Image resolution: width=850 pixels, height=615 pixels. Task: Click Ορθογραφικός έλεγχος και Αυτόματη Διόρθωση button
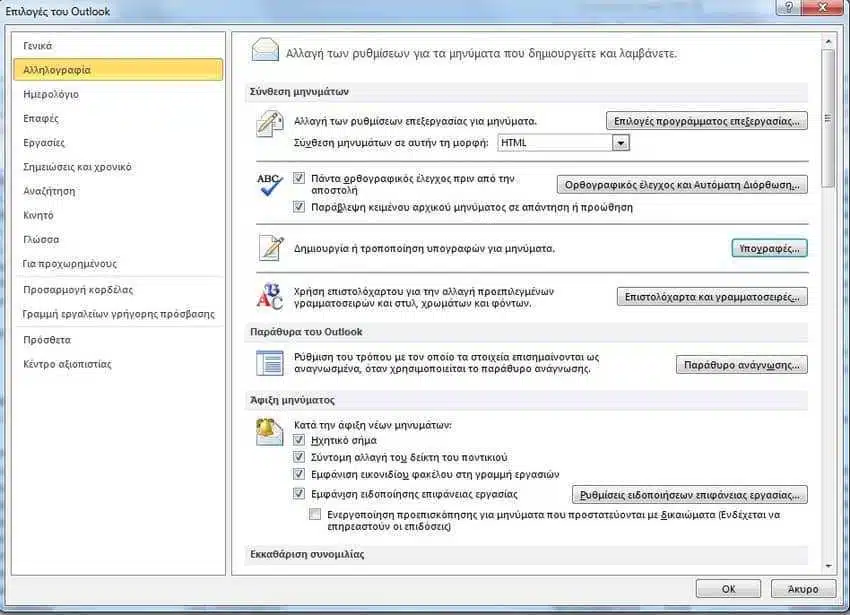point(682,184)
